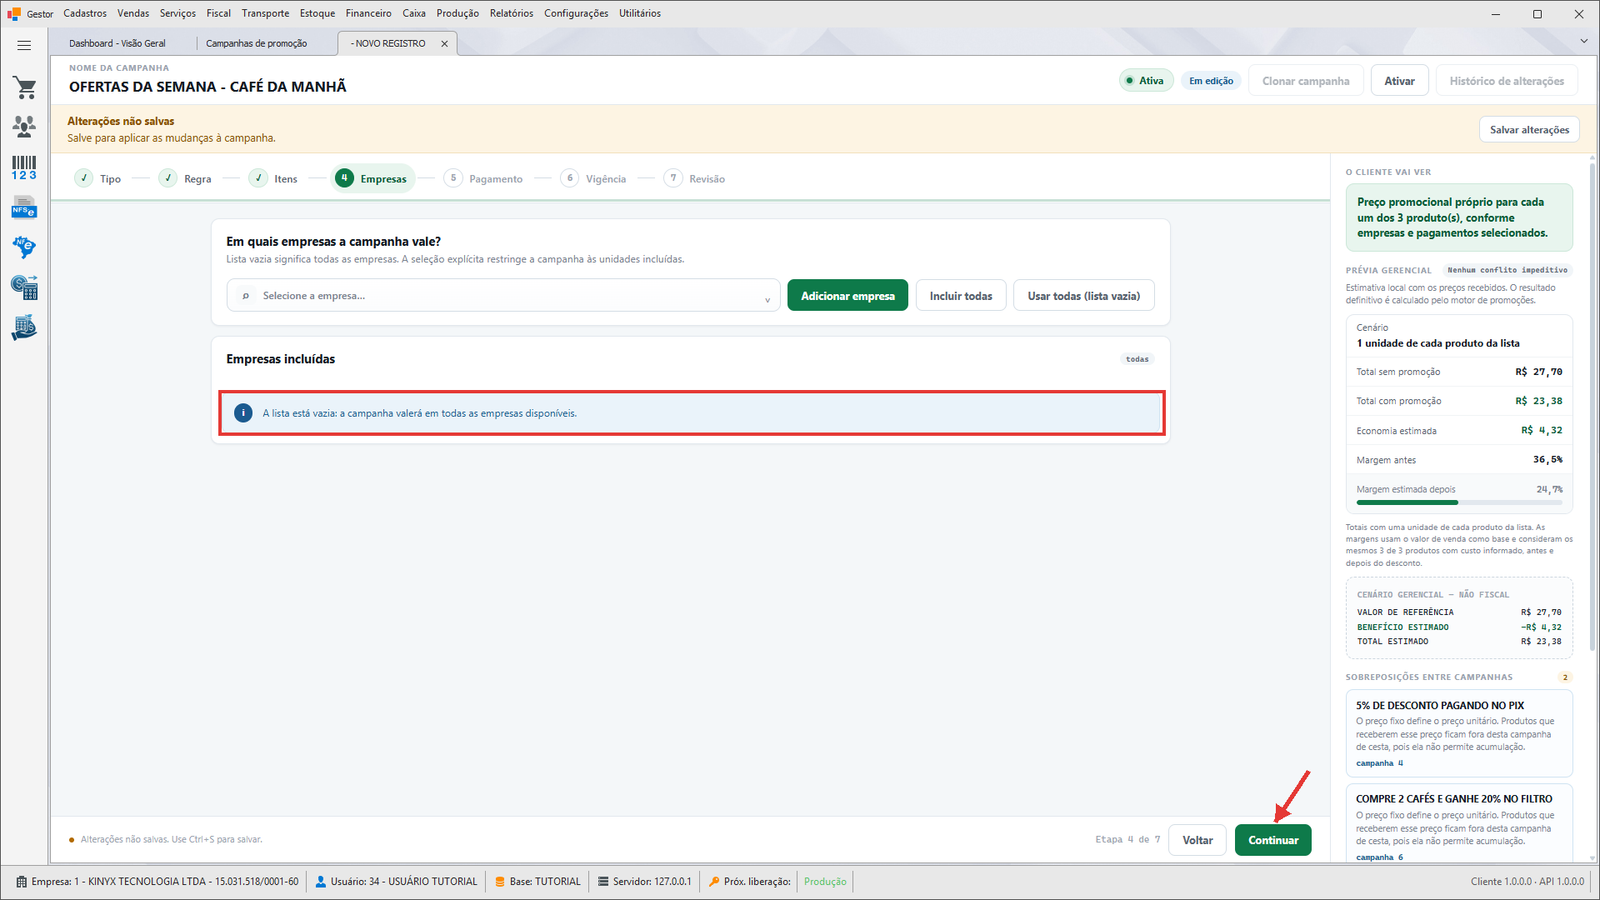Screen dimensions: 1600x900
Task: Click the Ativa status badge
Action: tap(1145, 81)
